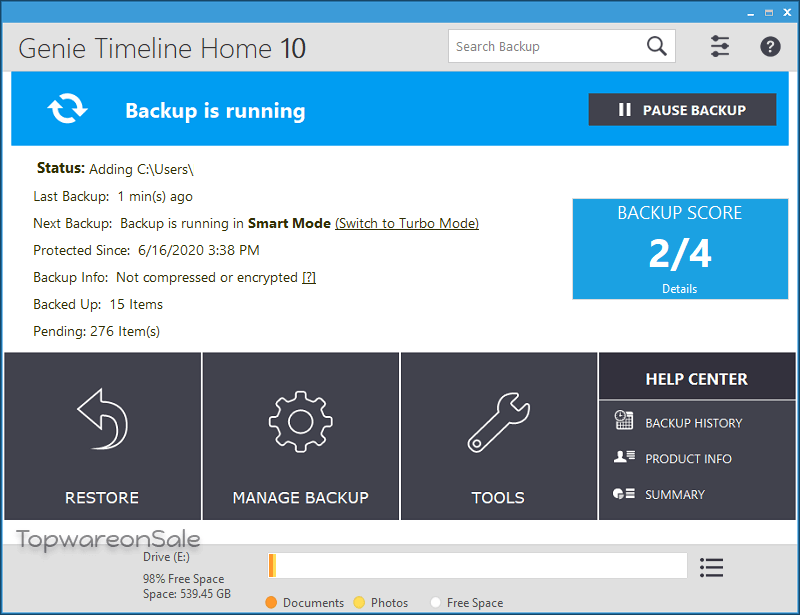Open PRODUCT INFO entry
Viewport: 800px width, 615px height.
(688, 459)
